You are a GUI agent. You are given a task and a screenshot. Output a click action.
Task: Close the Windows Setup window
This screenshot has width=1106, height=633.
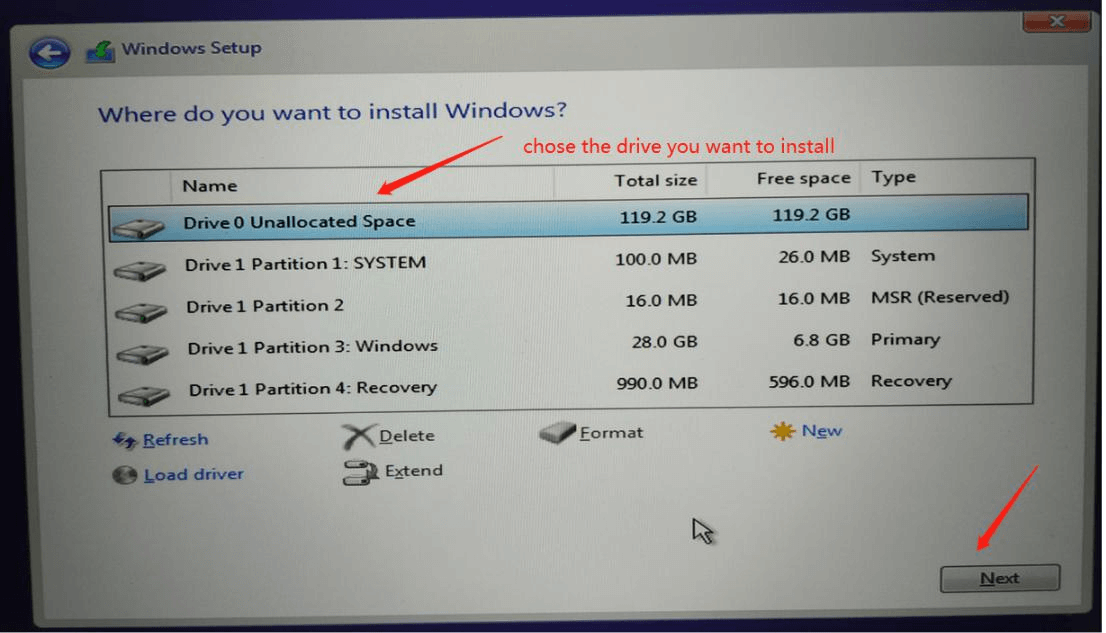click(x=1056, y=21)
